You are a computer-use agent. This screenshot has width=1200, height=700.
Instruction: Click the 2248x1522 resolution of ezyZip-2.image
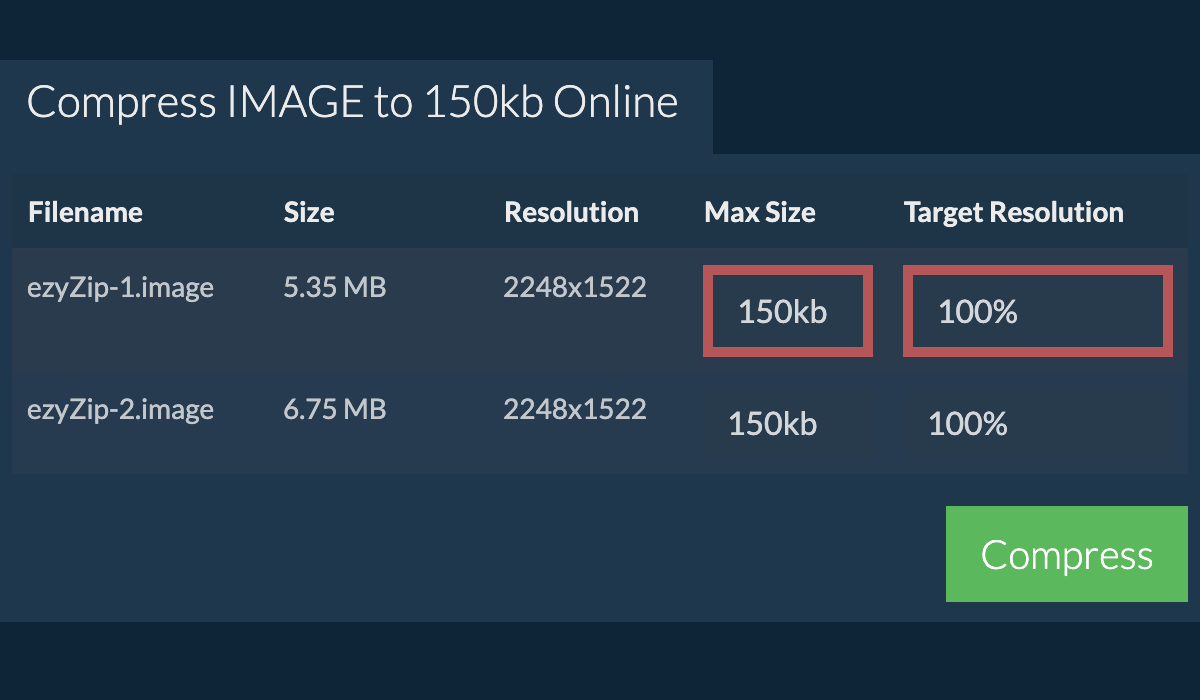[575, 409]
